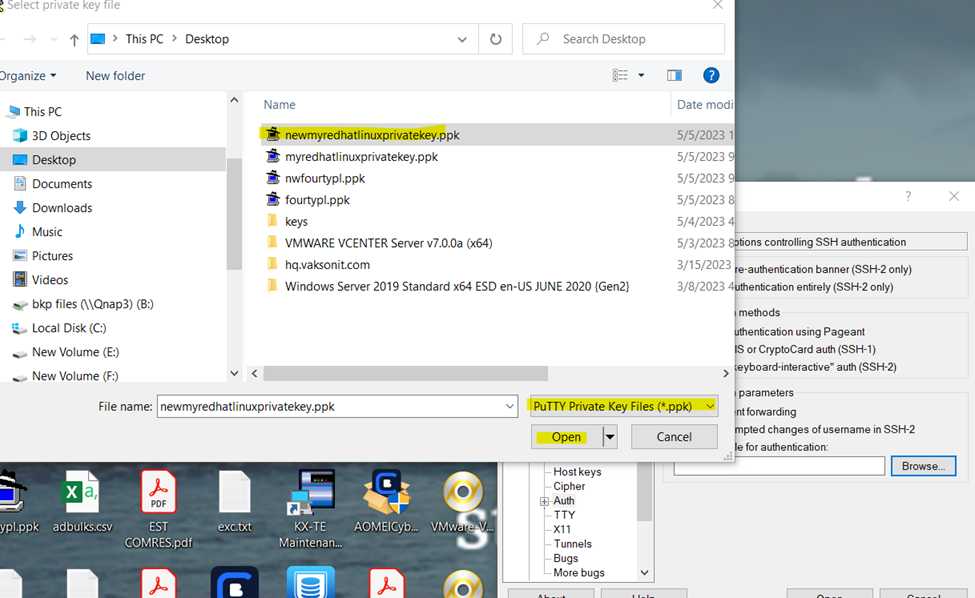Toggle the preview pane icon
975x598 pixels.
click(674, 76)
